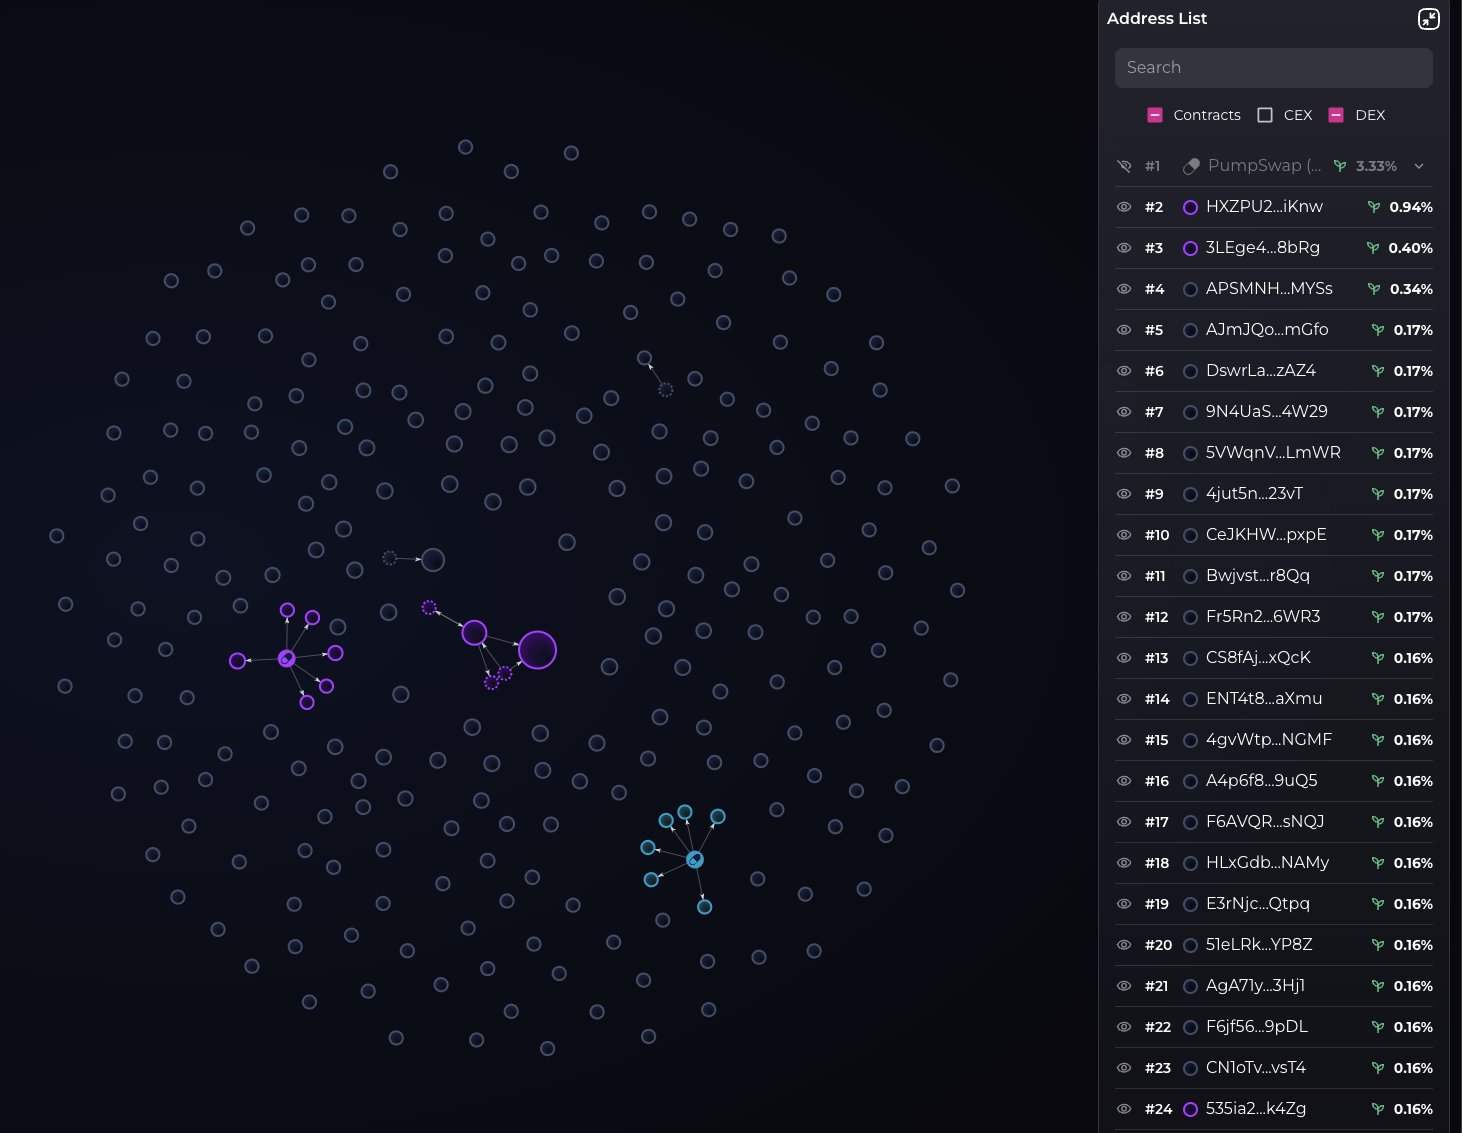Click the pill icon beside PumpSwap
1462x1133 pixels.
click(x=1190, y=166)
